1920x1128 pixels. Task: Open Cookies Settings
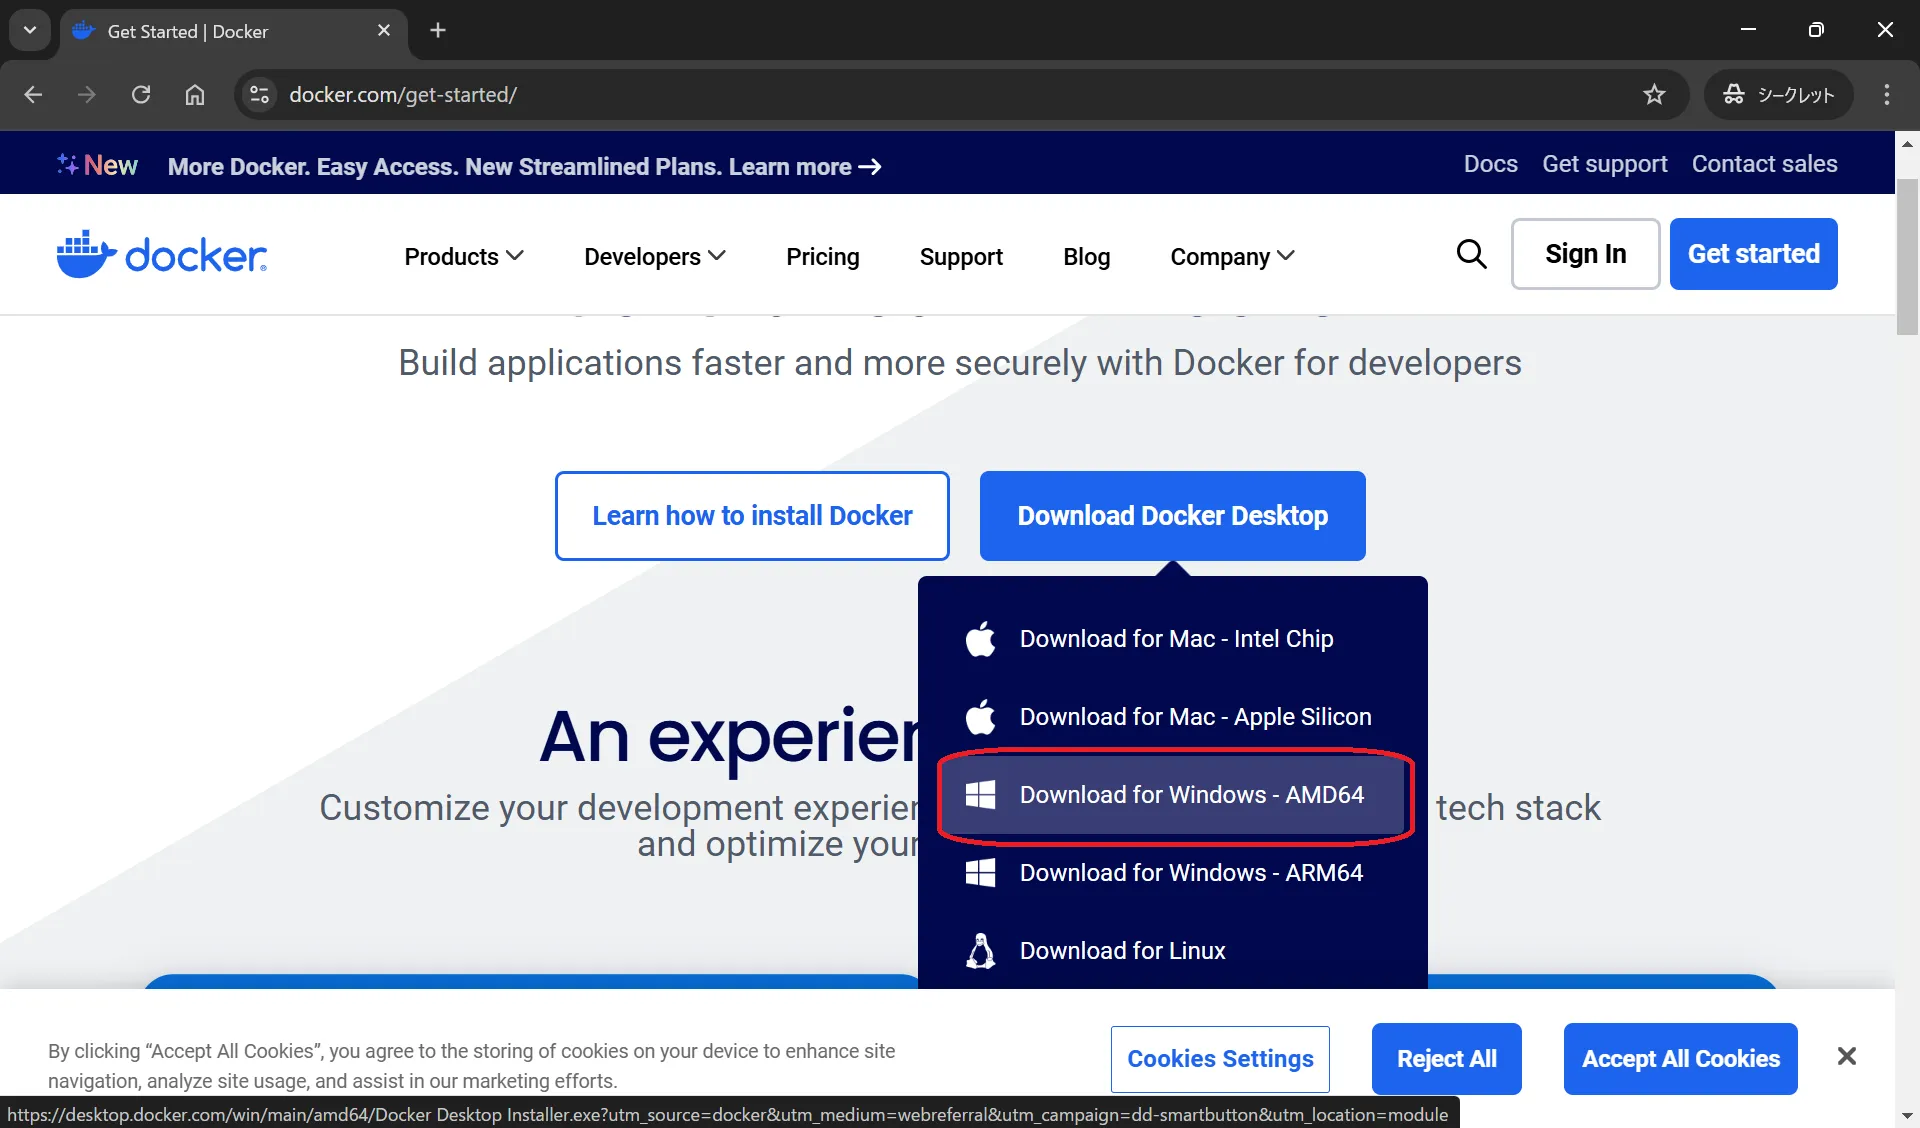[1220, 1059]
